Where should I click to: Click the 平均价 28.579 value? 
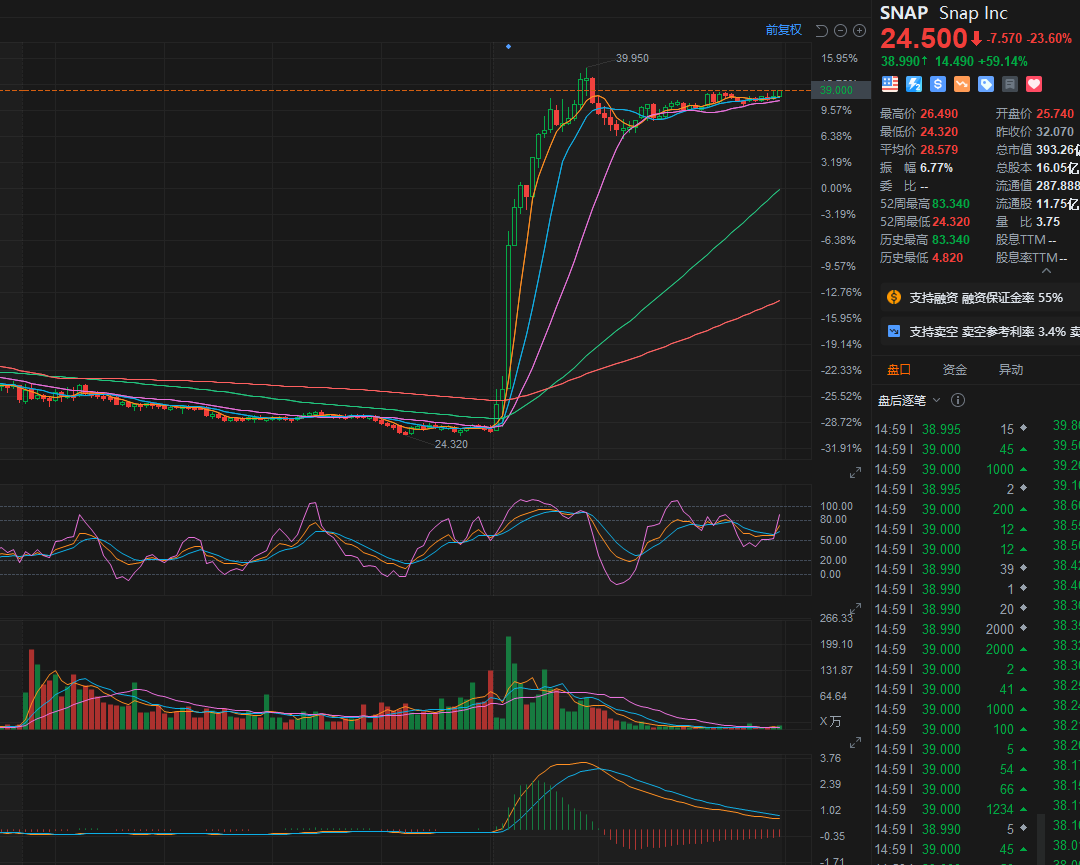pos(939,149)
